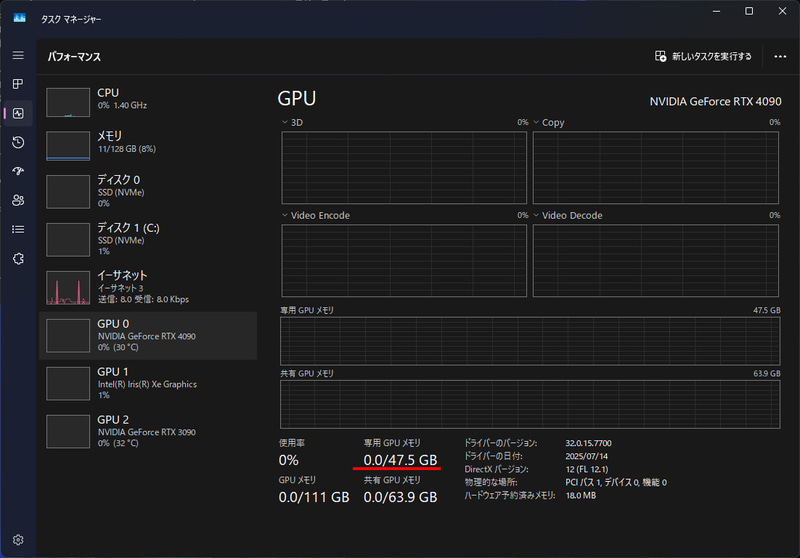
Task: Select the CPU performance item
Action: [148, 101]
